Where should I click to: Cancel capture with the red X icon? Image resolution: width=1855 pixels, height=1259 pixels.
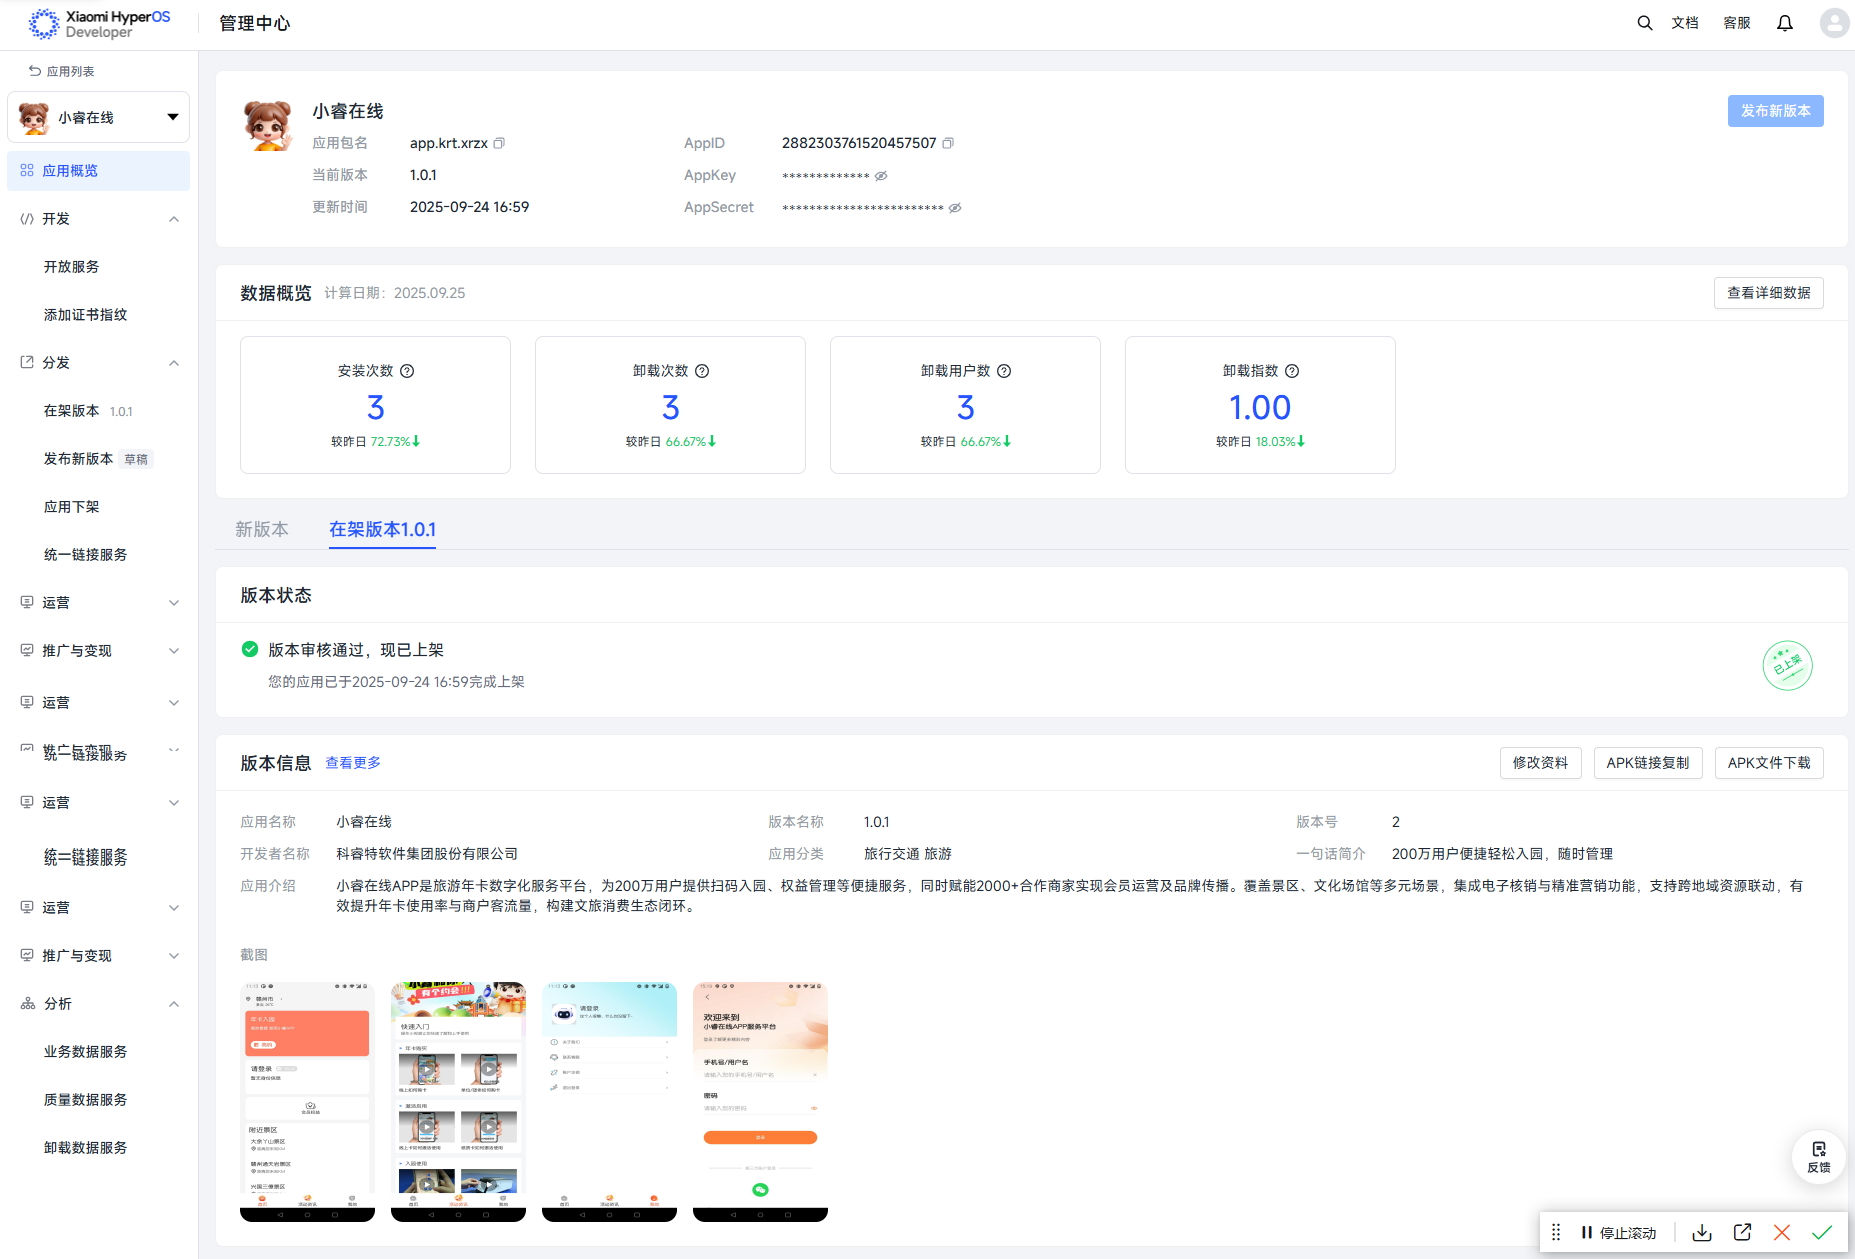point(1782,1232)
